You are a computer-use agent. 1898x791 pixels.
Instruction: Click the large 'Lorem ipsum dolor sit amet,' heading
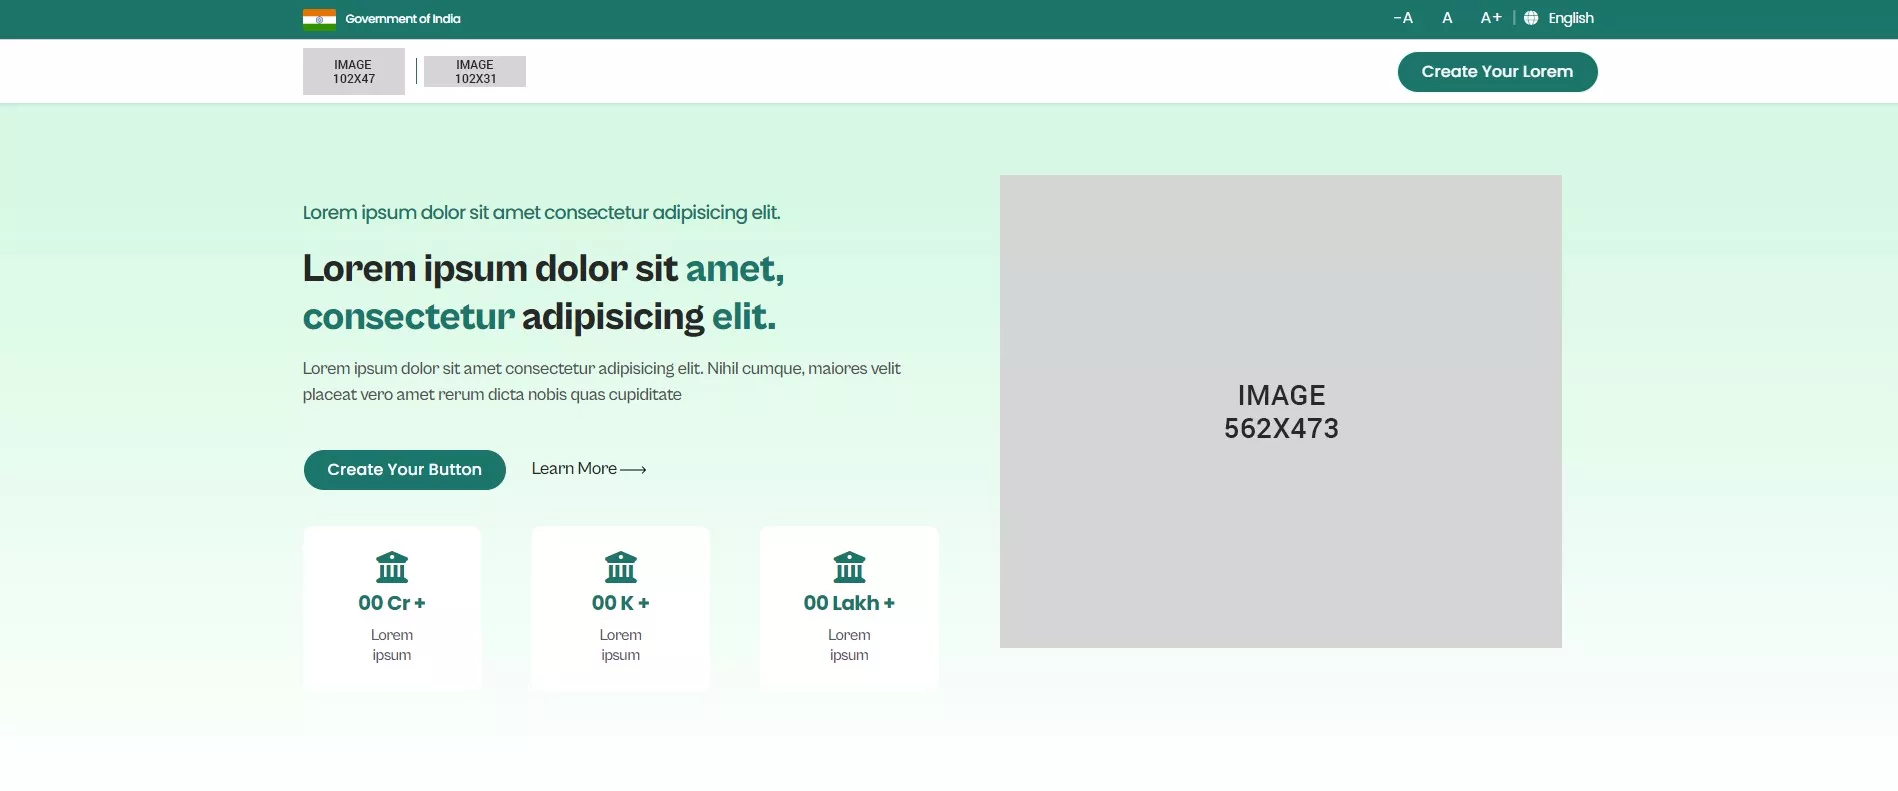click(x=543, y=292)
